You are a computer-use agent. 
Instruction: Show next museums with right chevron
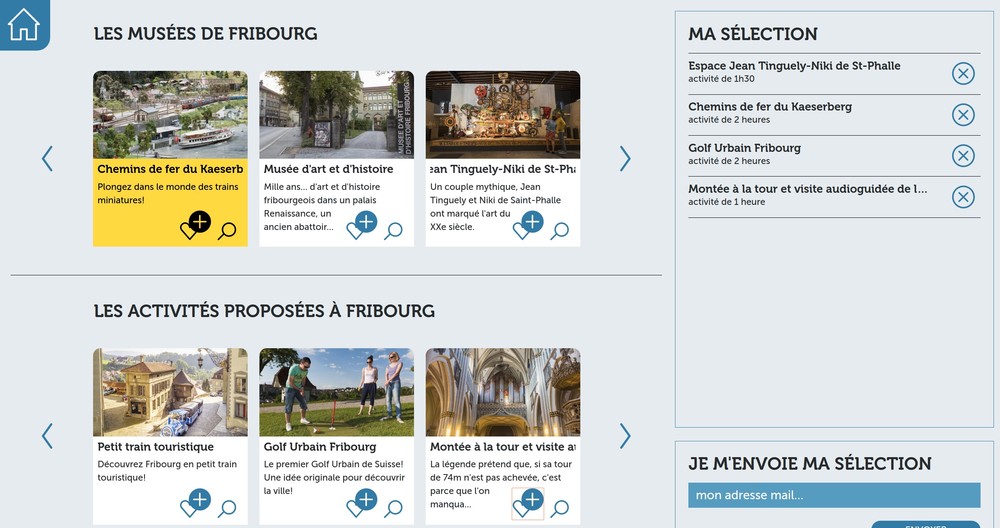click(x=625, y=158)
